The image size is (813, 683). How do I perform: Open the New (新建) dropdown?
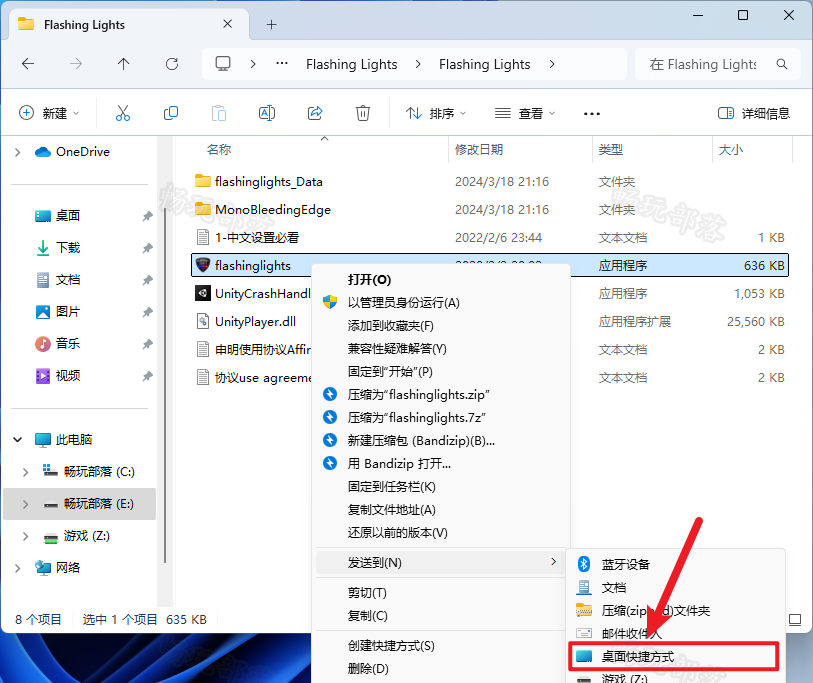pos(49,113)
